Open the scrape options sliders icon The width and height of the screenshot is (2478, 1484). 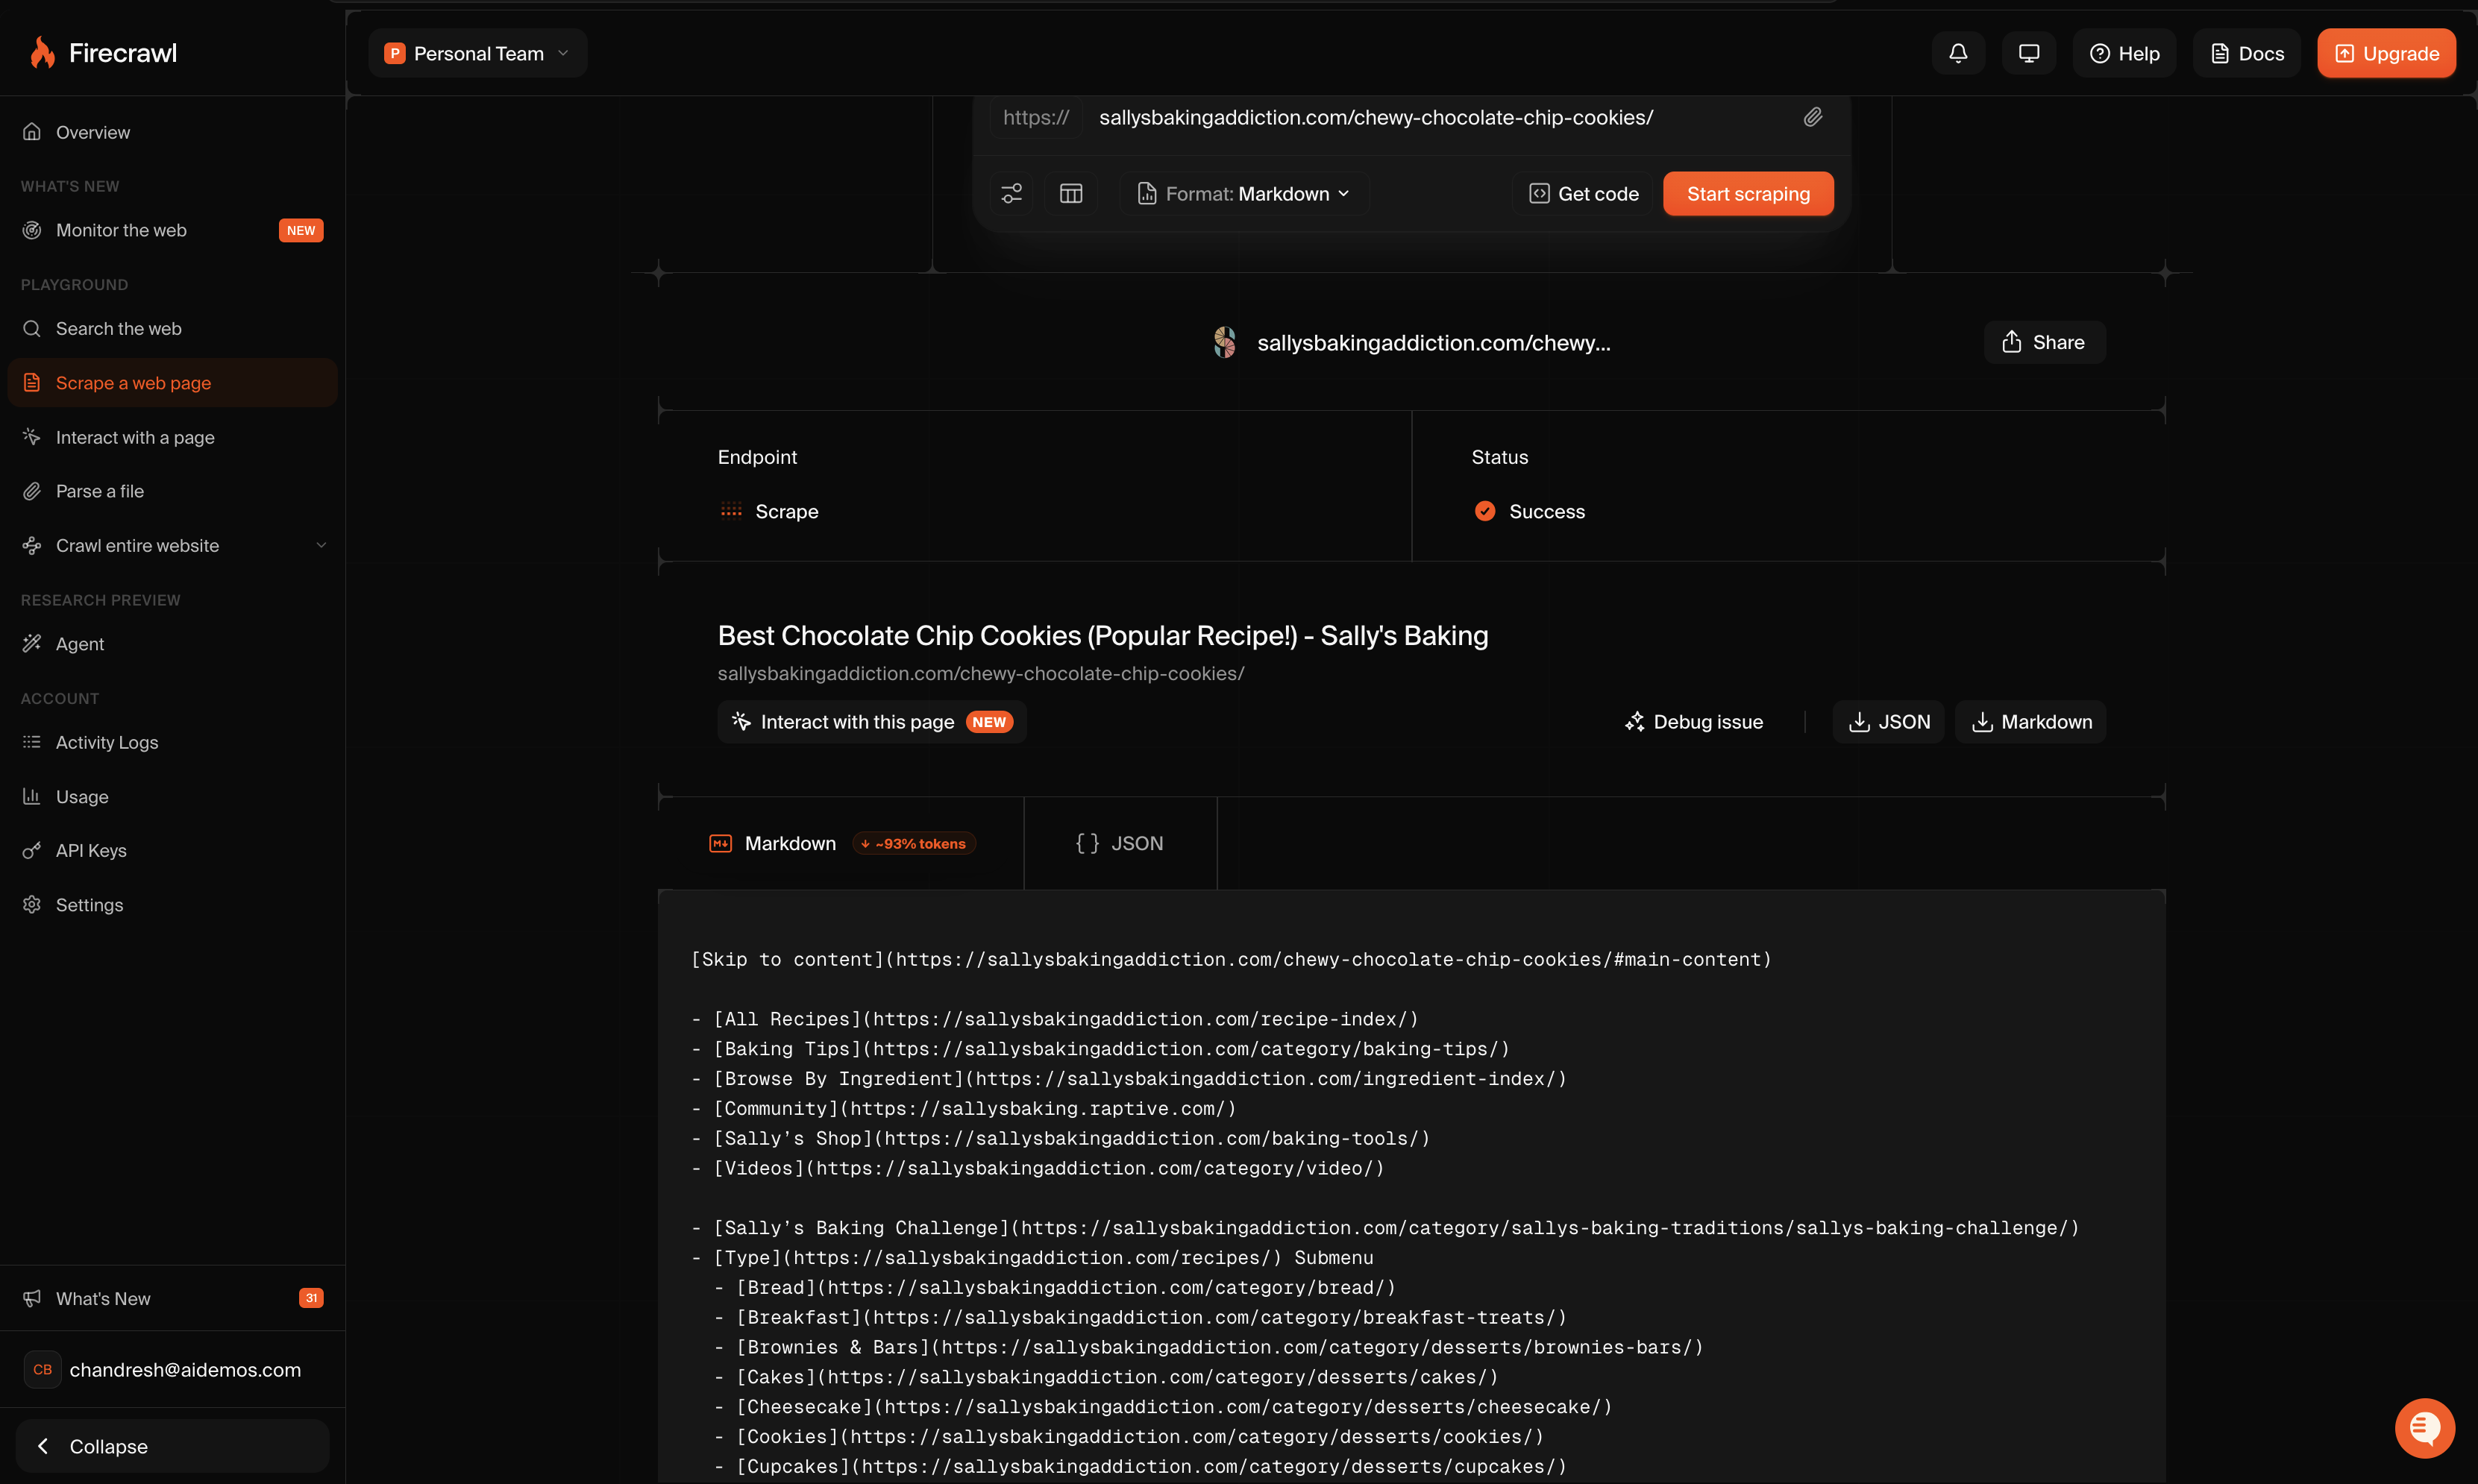[x=1011, y=193]
